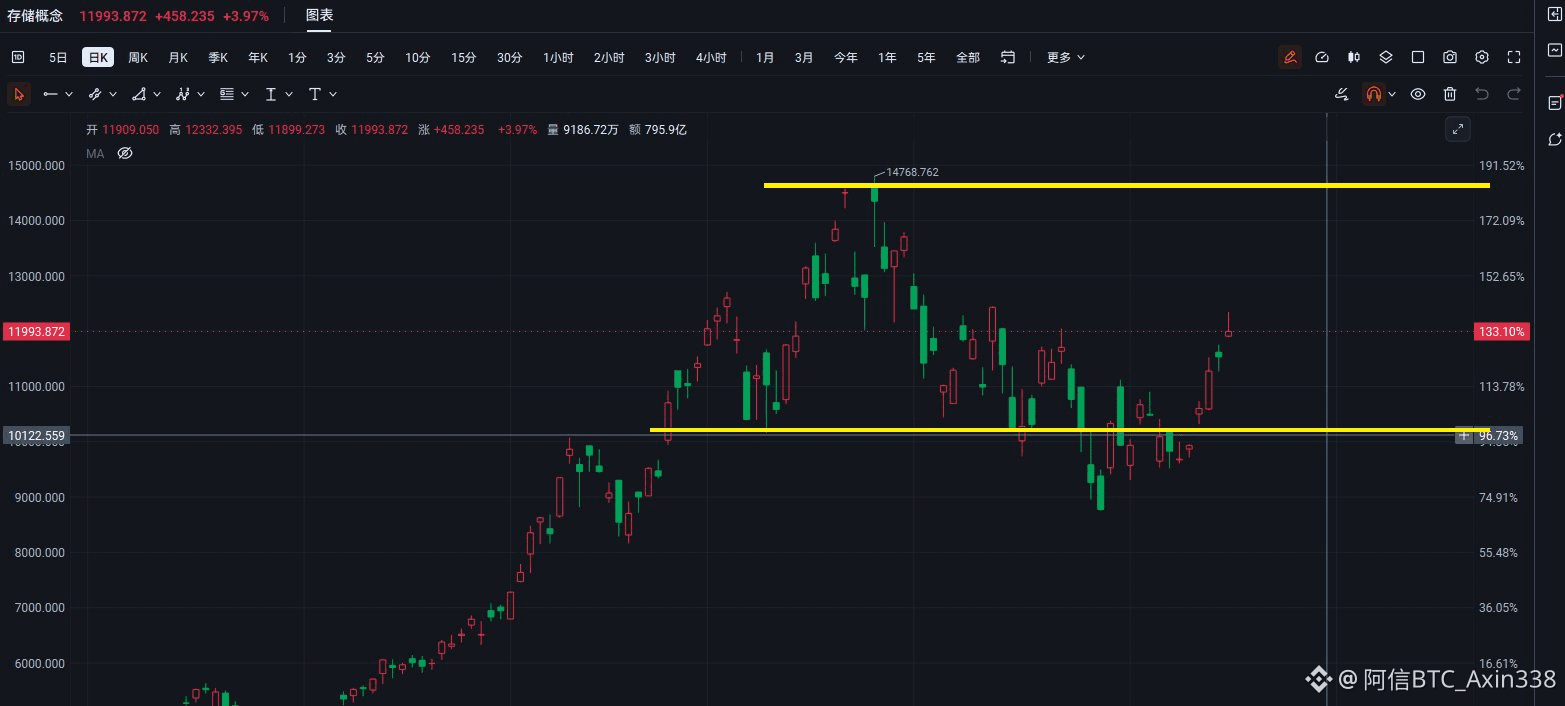Open the AI chat icon in right sidebar
This screenshot has height=706, width=1565.
click(1555, 138)
